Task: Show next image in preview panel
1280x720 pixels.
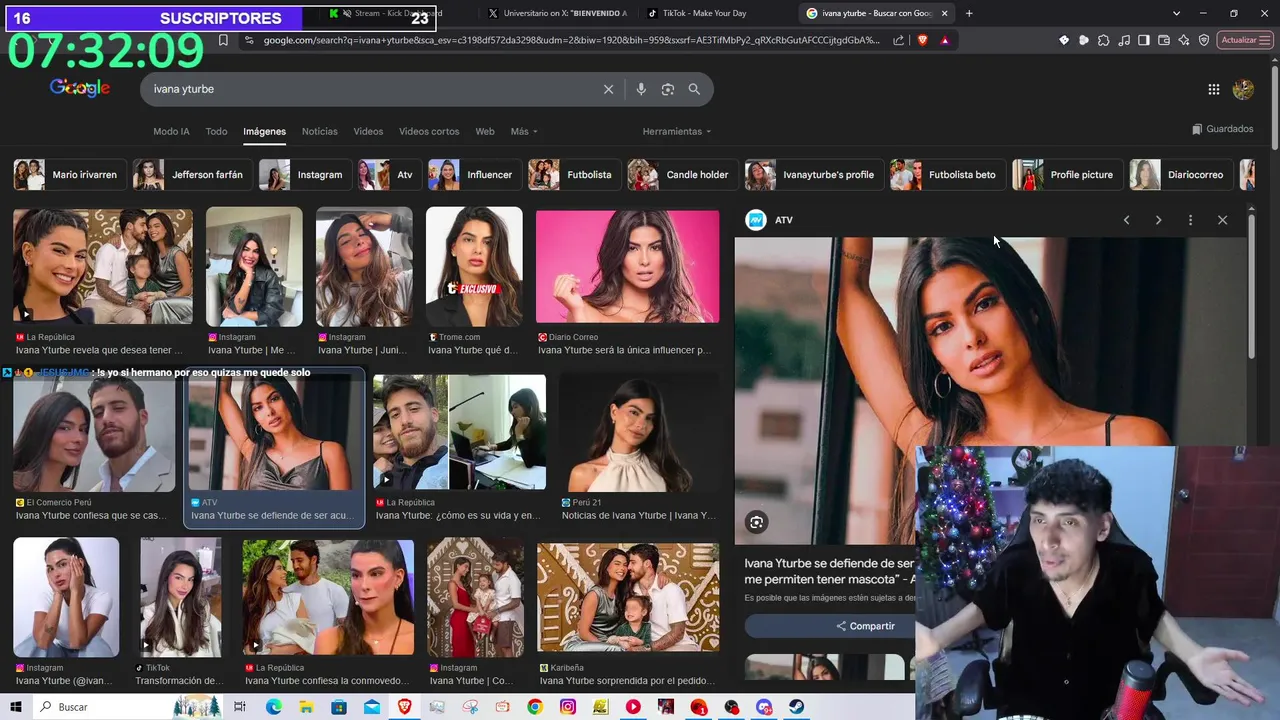Action: 1158,220
